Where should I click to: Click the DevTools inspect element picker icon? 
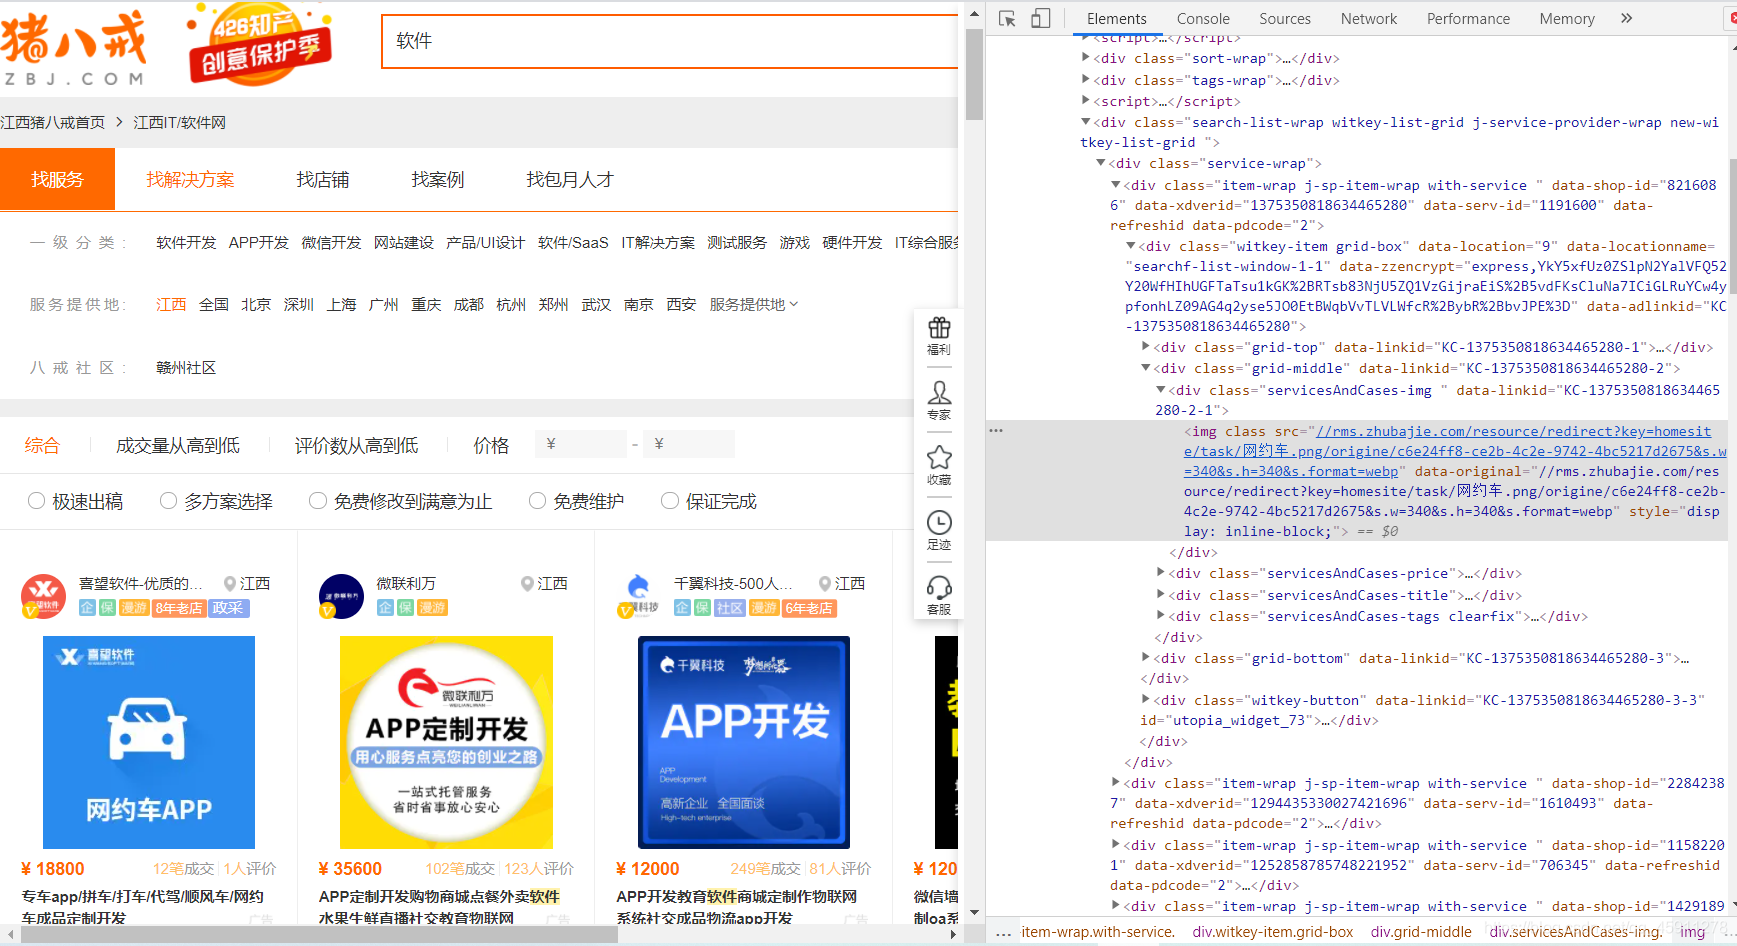coord(1008,18)
